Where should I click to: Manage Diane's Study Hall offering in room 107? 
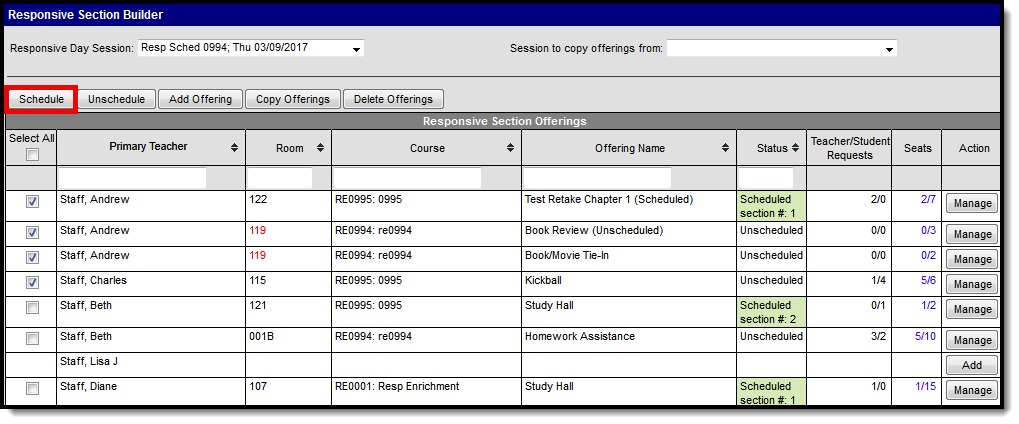(x=972, y=391)
